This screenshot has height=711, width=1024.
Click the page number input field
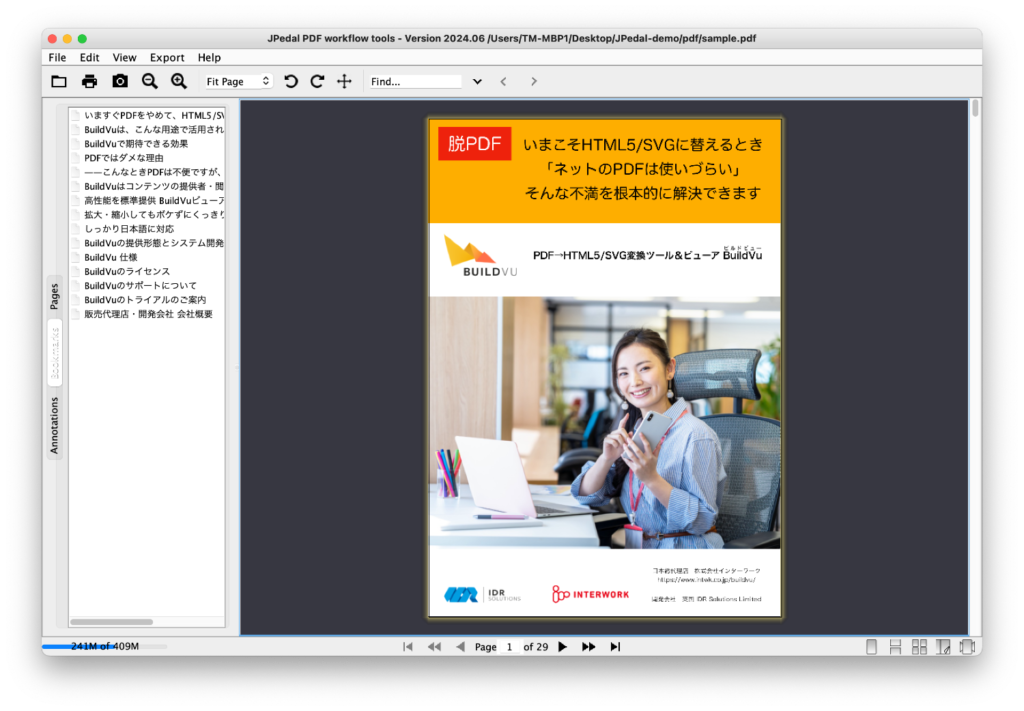[509, 647]
